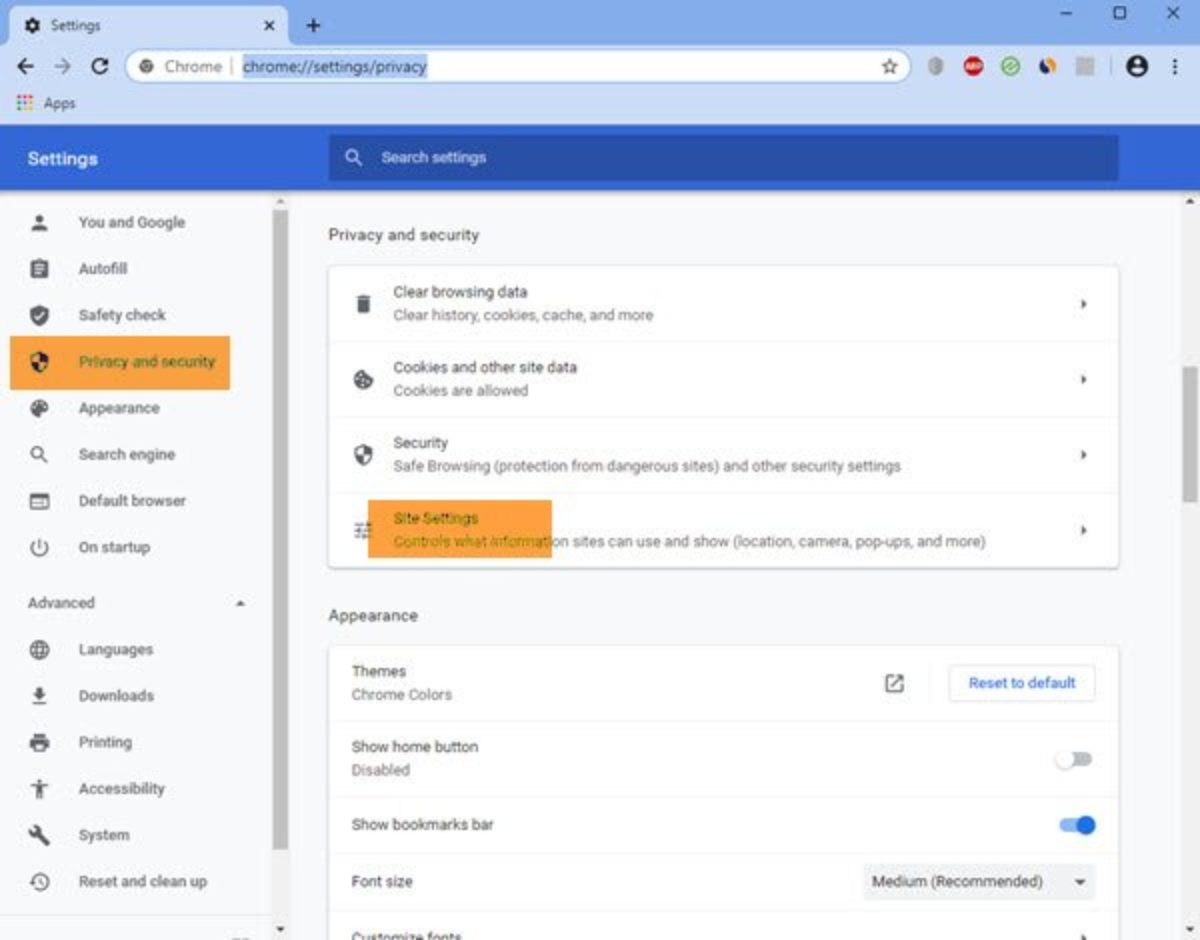Click the trash icon beside Clear browsing data

363,303
